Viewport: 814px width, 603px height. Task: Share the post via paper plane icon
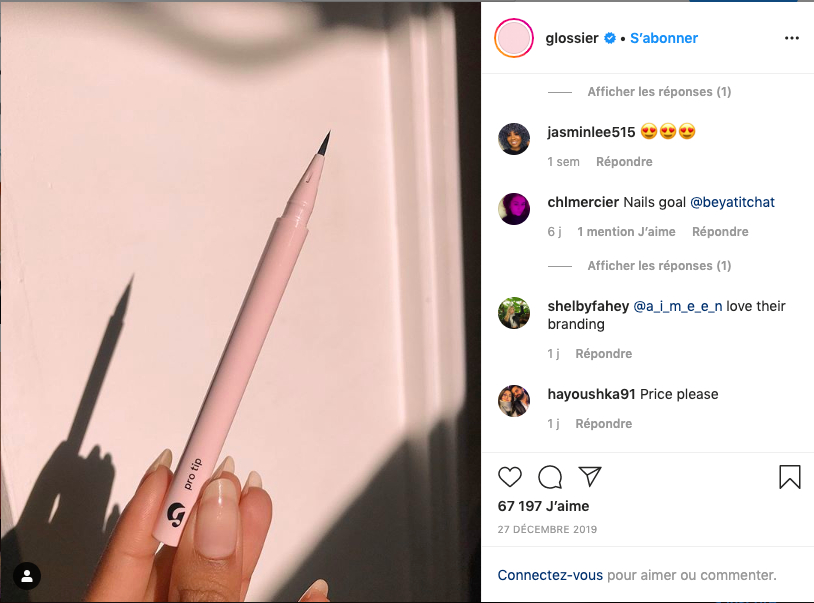(x=590, y=476)
